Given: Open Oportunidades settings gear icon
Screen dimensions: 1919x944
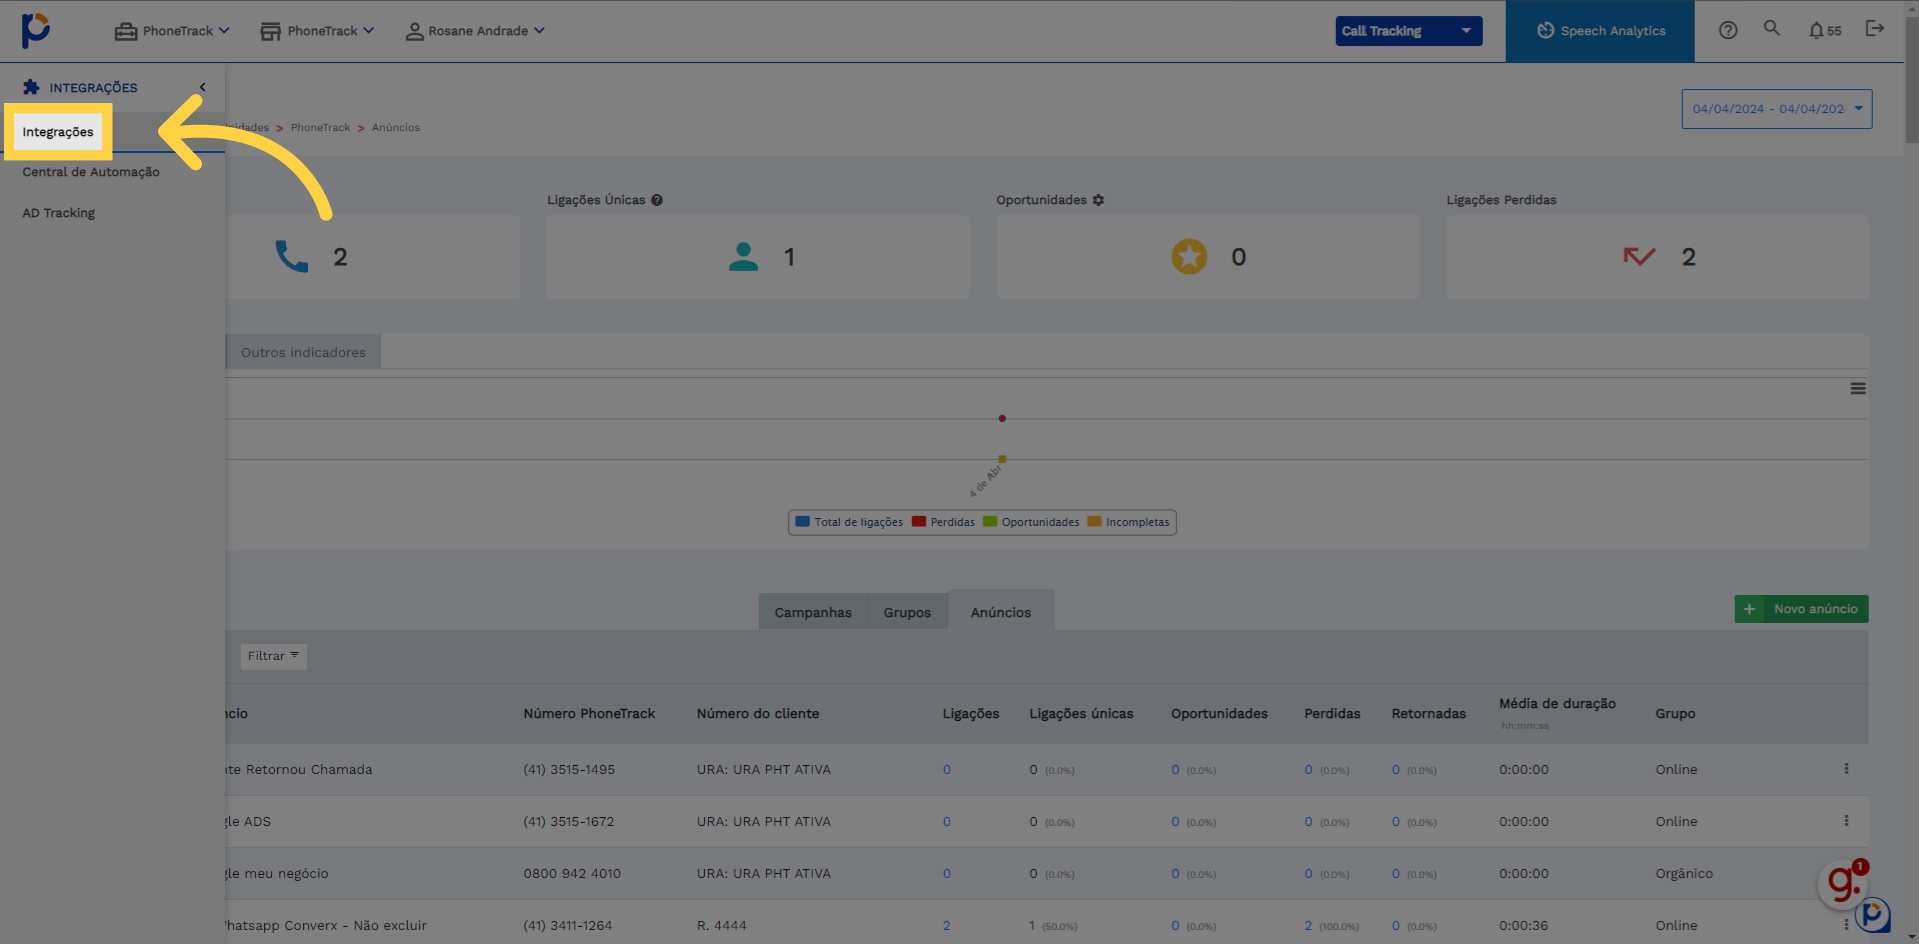Looking at the screenshot, I should (1098, 200).
